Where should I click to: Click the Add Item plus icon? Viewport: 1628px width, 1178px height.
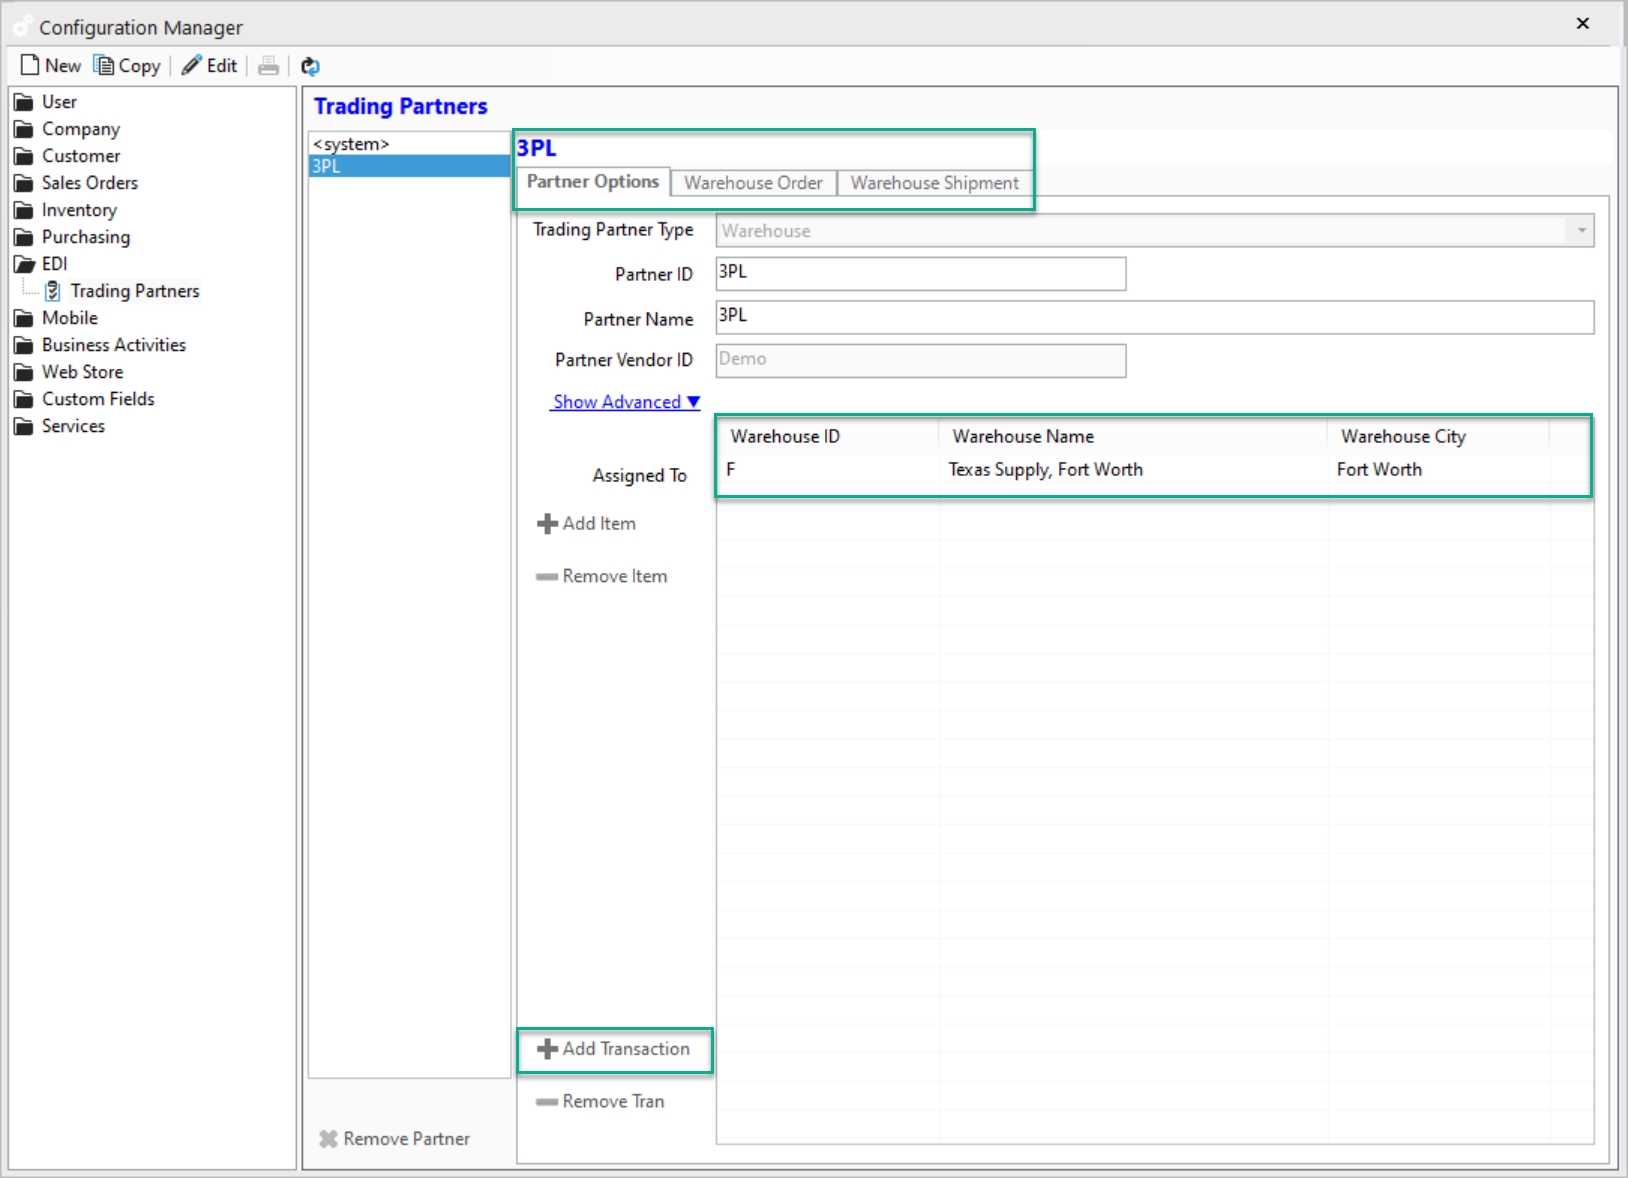[547, 523]
